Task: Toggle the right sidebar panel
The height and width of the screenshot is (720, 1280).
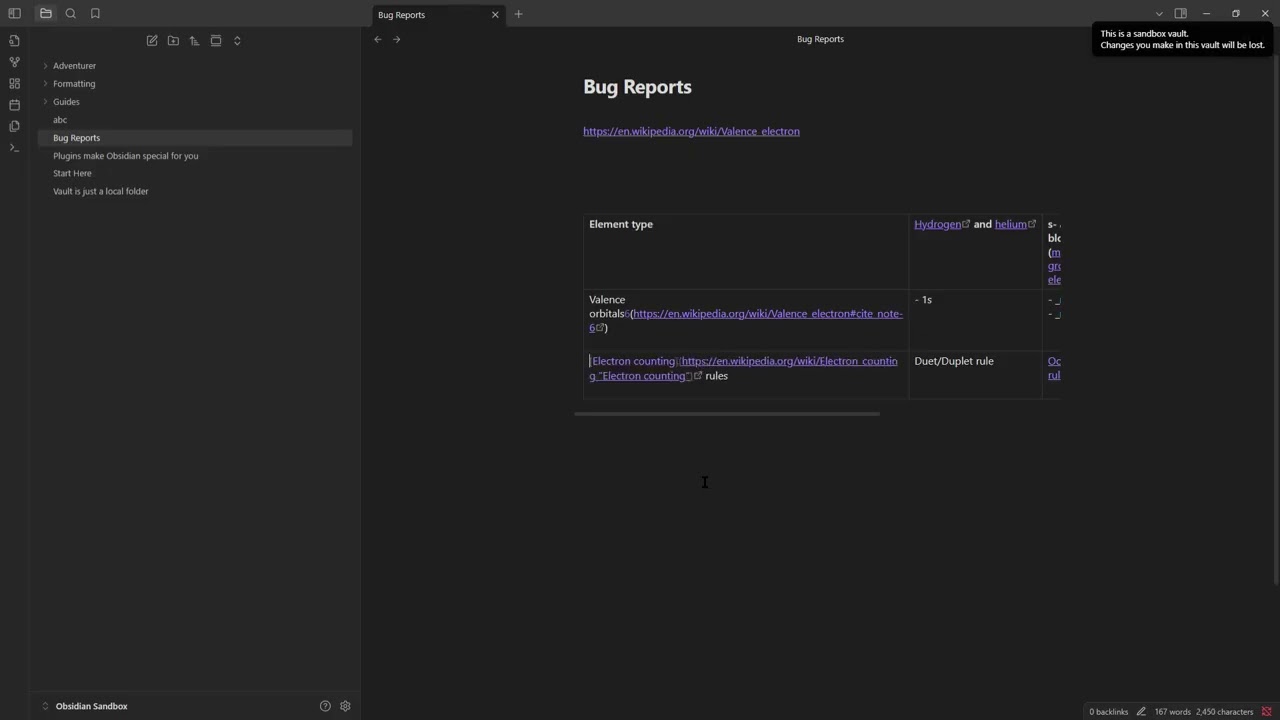Action: pyautogui.click(x=1180, y=14)
